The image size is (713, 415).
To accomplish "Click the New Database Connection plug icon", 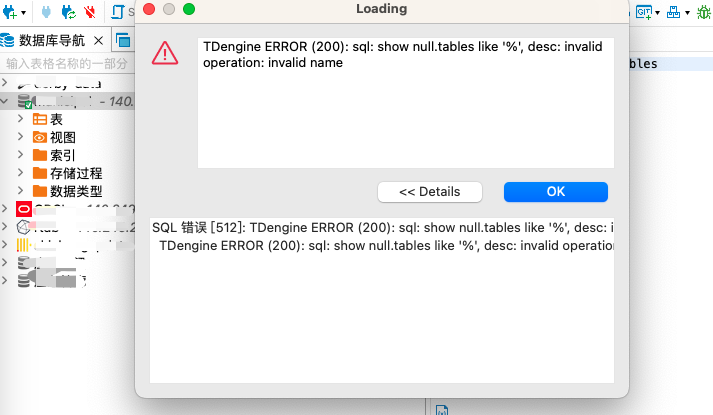I will (9, 12).
